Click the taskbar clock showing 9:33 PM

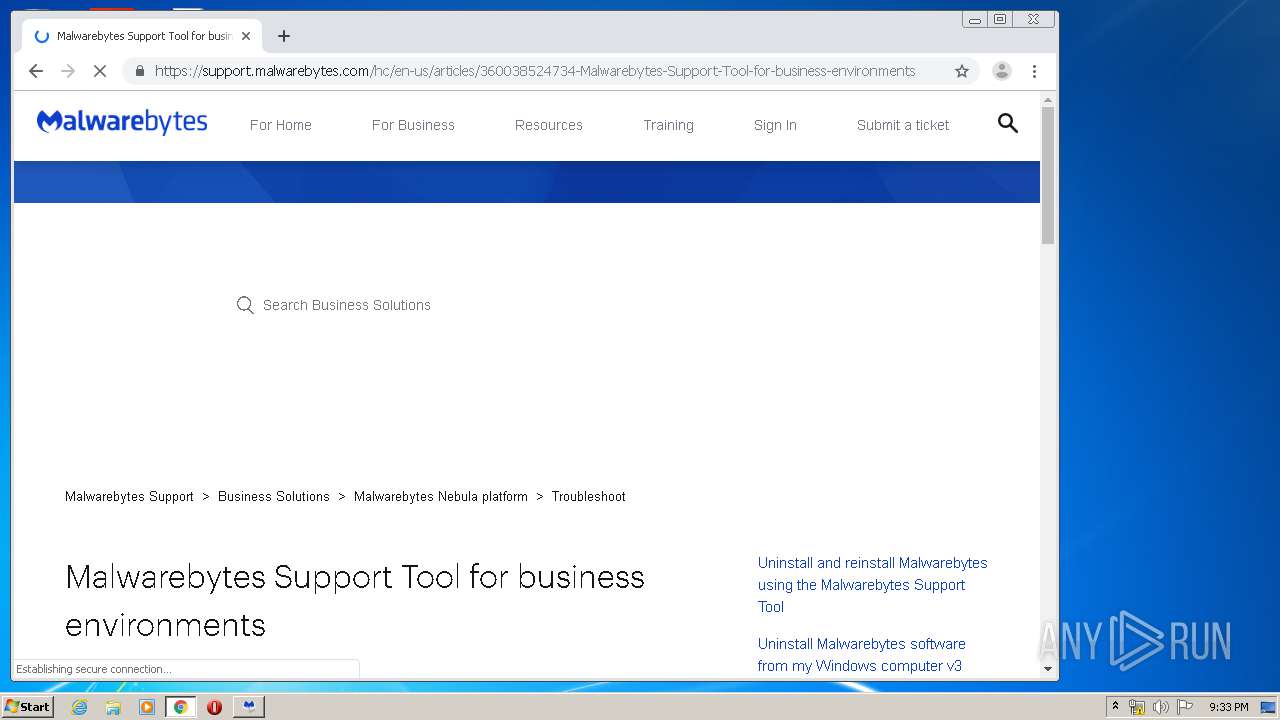[1229, 707]
